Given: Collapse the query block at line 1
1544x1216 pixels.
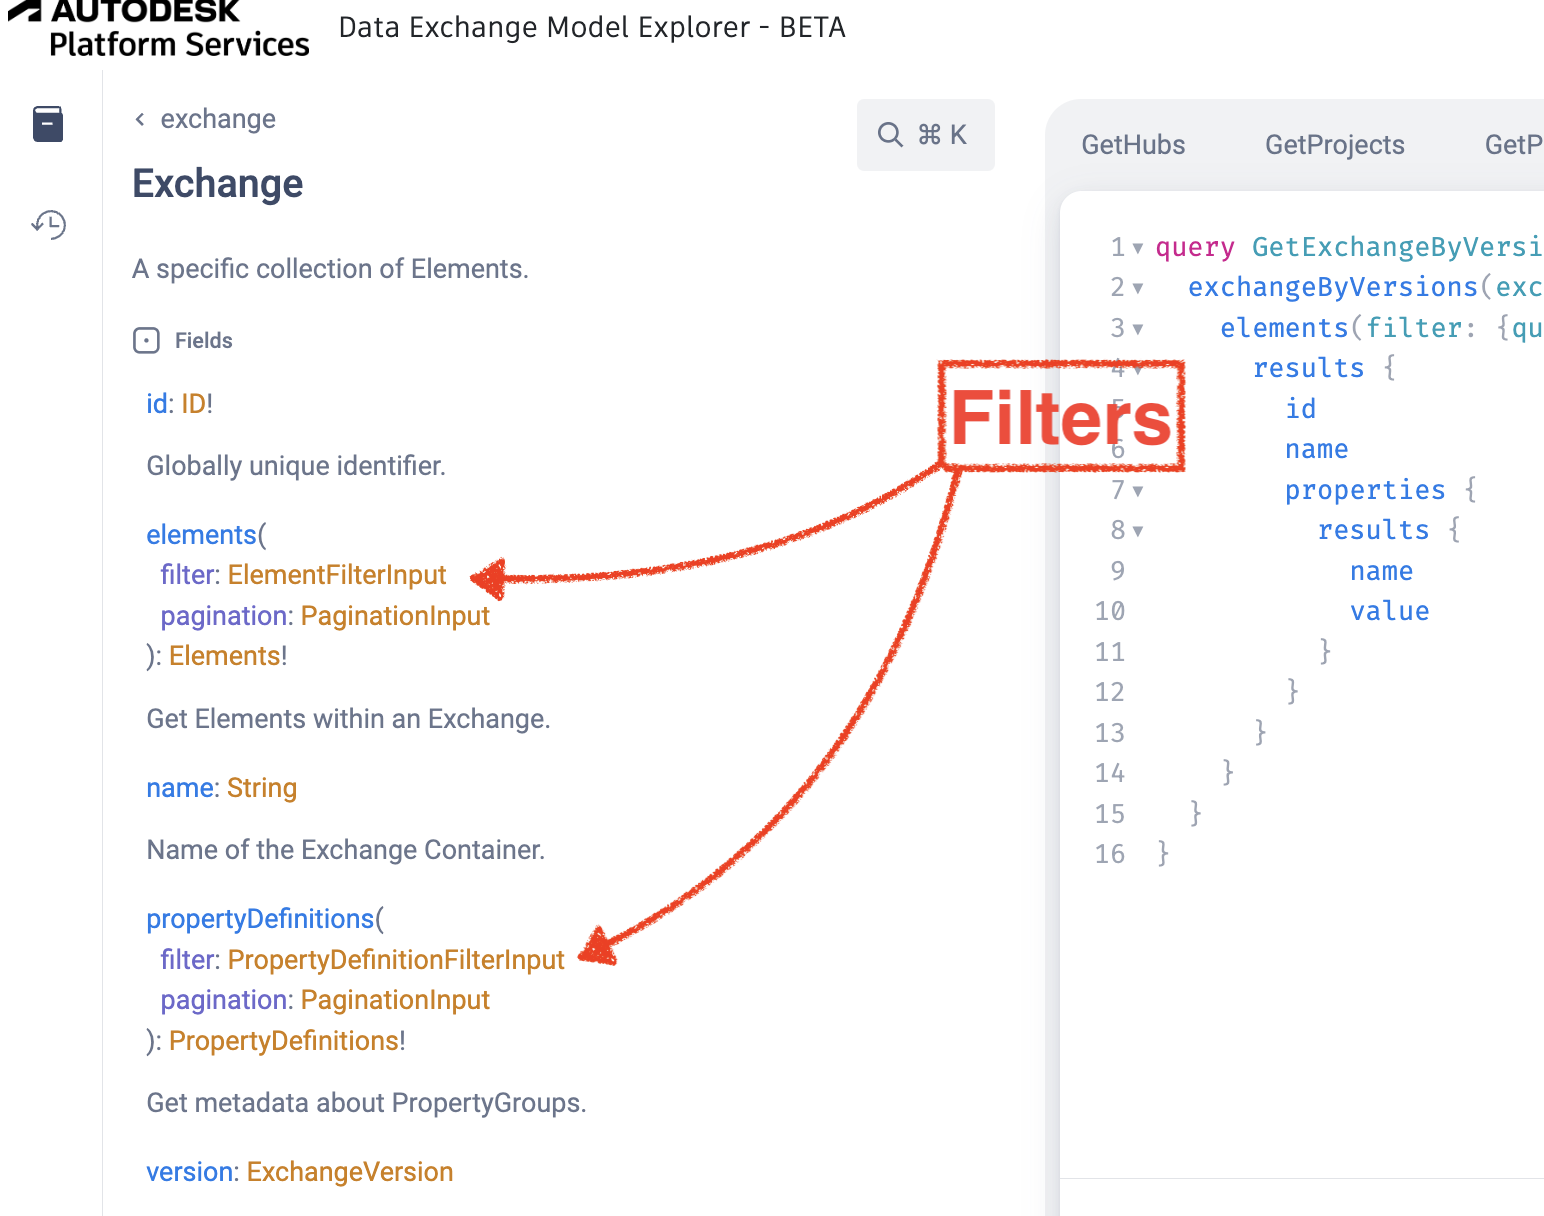Looking at the screenshot, I should tap(1138, 248).
